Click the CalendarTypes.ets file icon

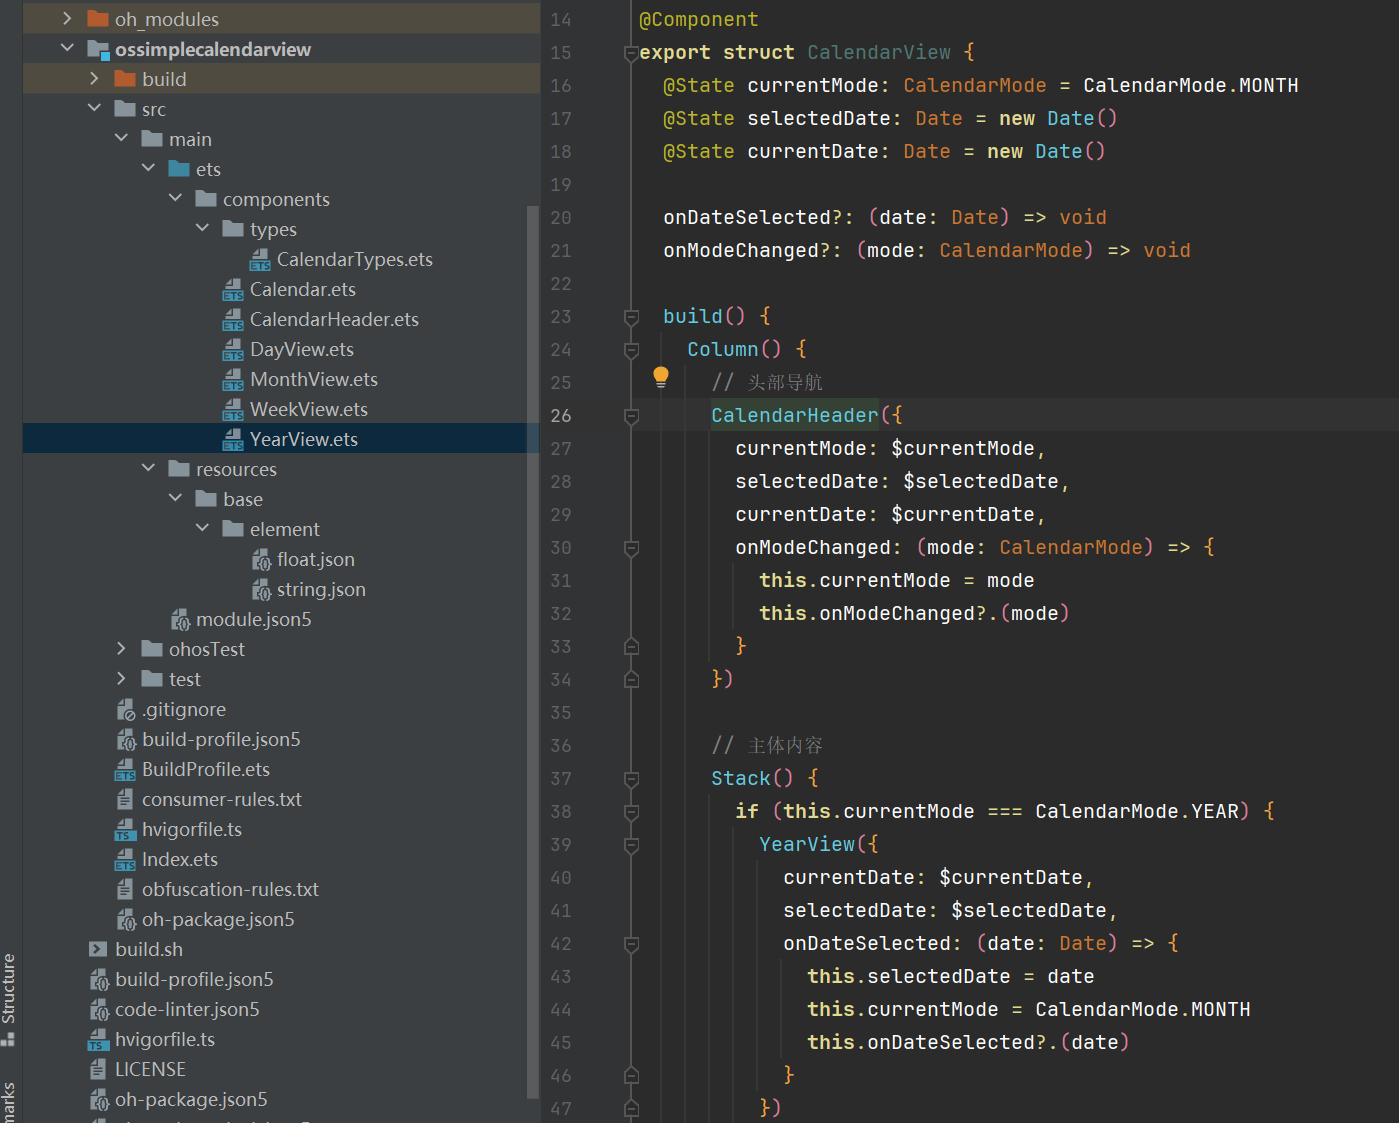260,260
